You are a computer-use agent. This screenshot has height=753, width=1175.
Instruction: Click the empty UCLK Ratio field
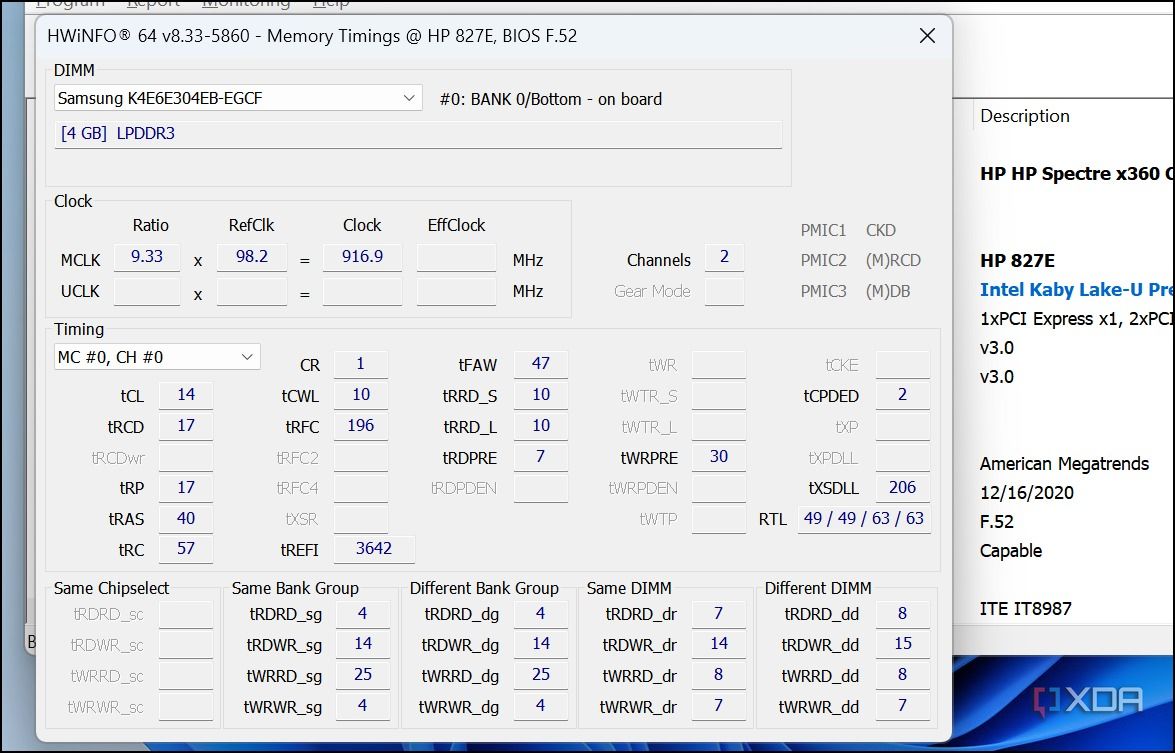point(147,292)
